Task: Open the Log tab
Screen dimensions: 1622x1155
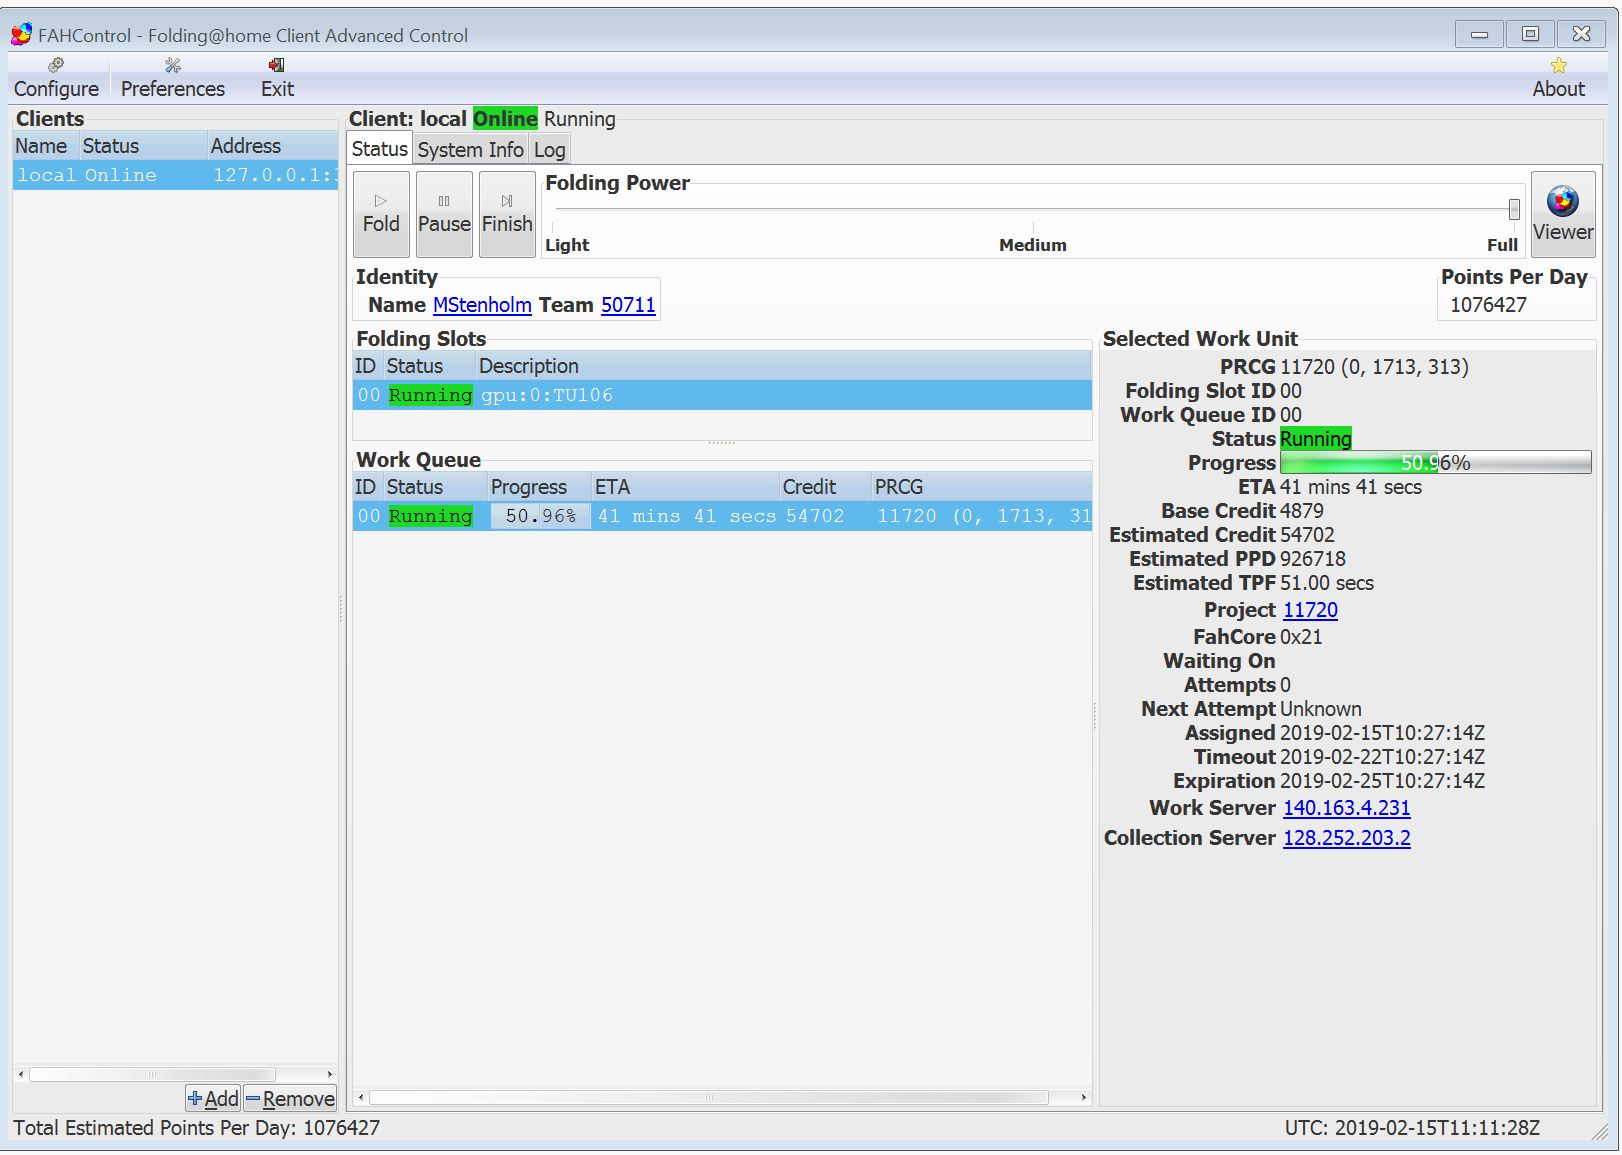Action: (x=549, y=150)
